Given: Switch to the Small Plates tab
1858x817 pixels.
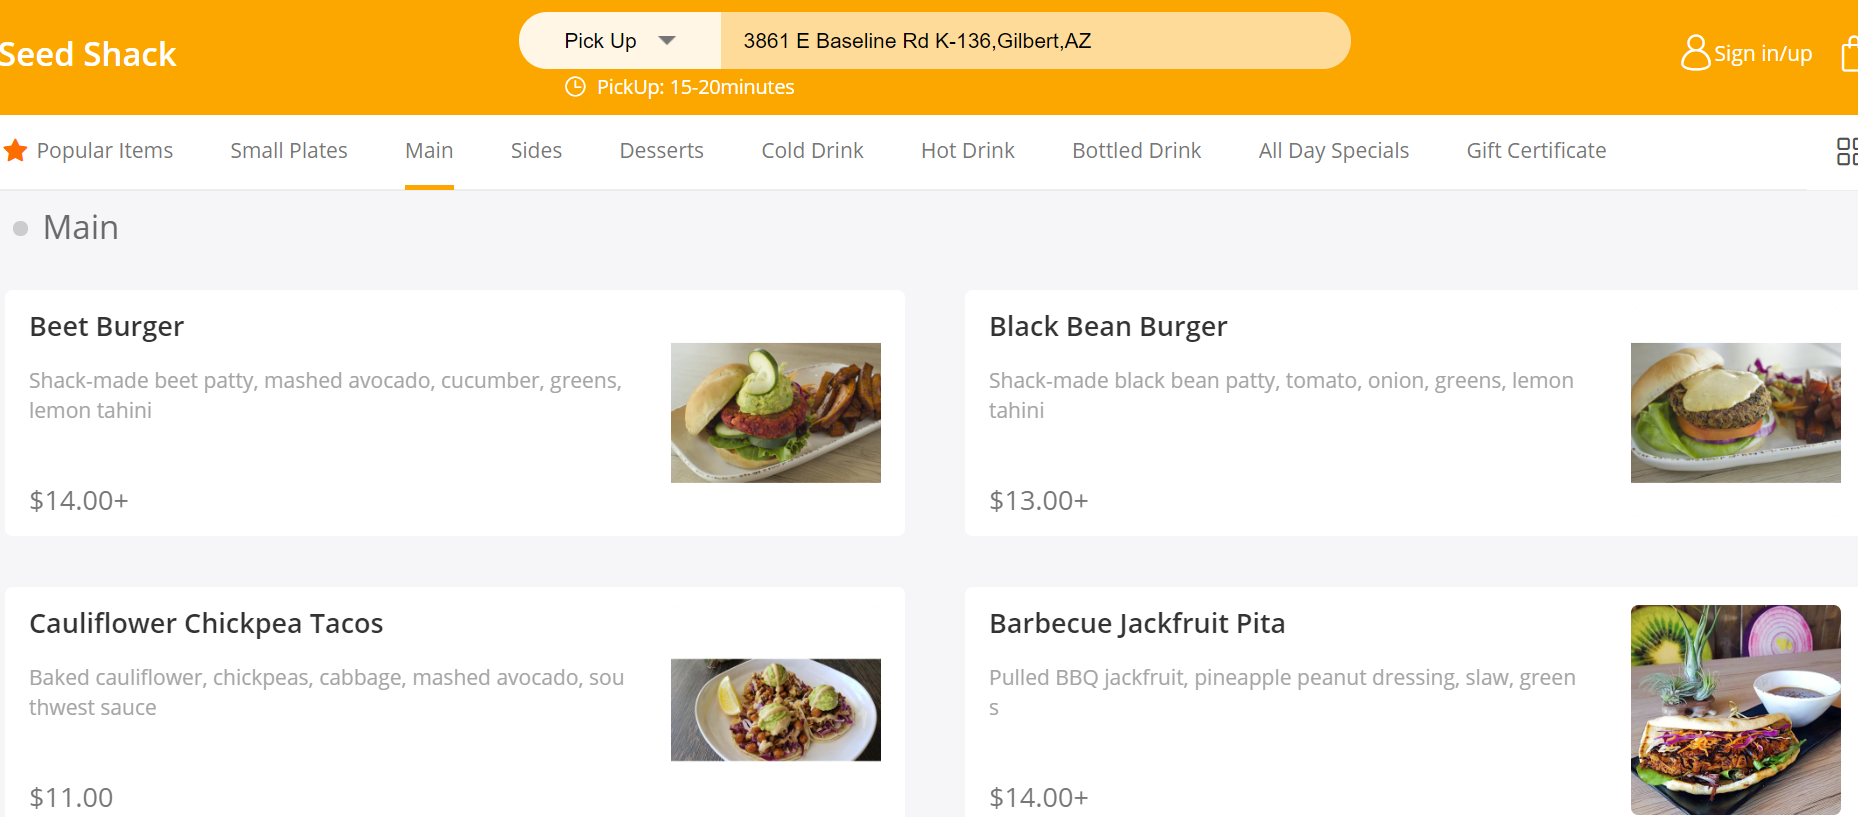Looking at the screenshot, I should click(289, 151).
